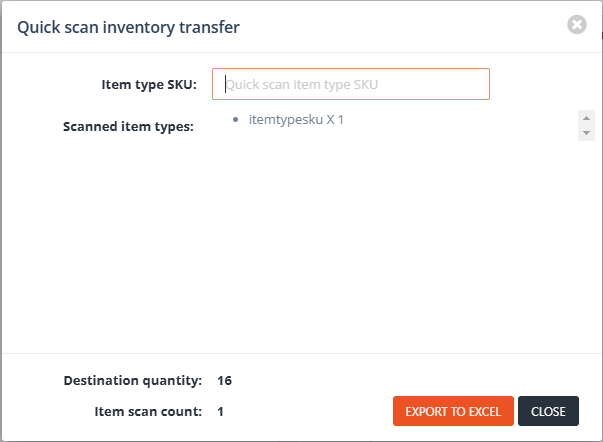603x442 pixels.
Task: Click the item scan count value 1
Action: [x=220, y=411]
